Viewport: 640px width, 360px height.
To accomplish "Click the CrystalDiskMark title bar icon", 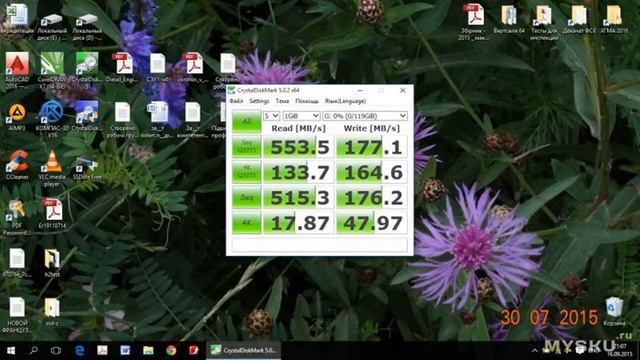I will point(231,90).
